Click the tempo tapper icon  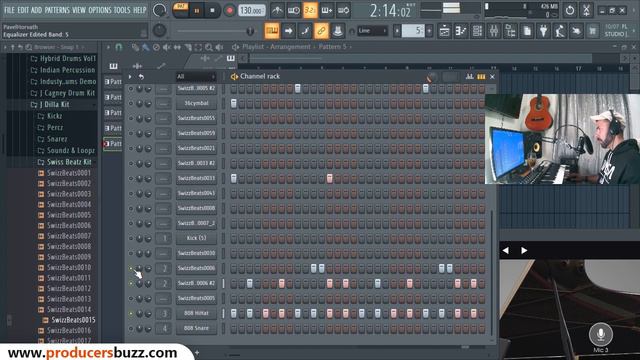(x=560, y=31)
